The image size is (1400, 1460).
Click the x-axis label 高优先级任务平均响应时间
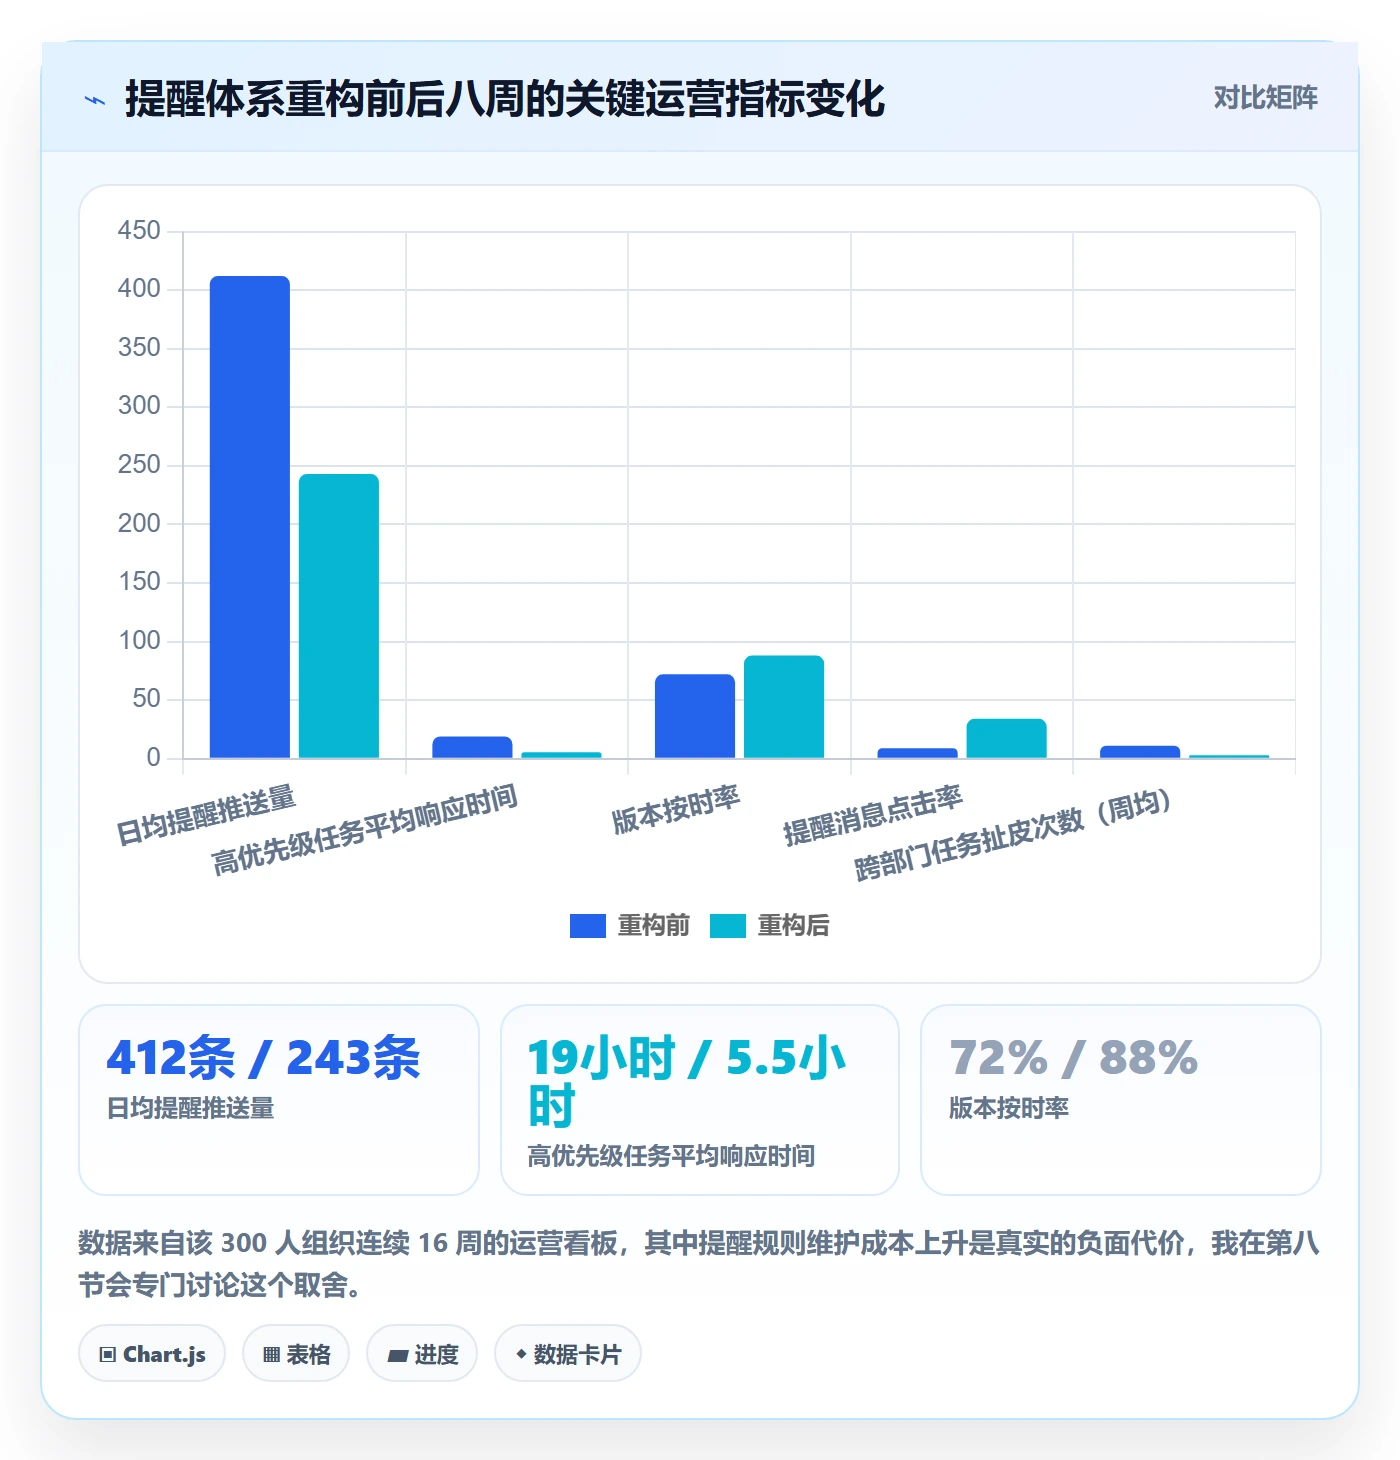pyautogui.click(x=365, y=829)
